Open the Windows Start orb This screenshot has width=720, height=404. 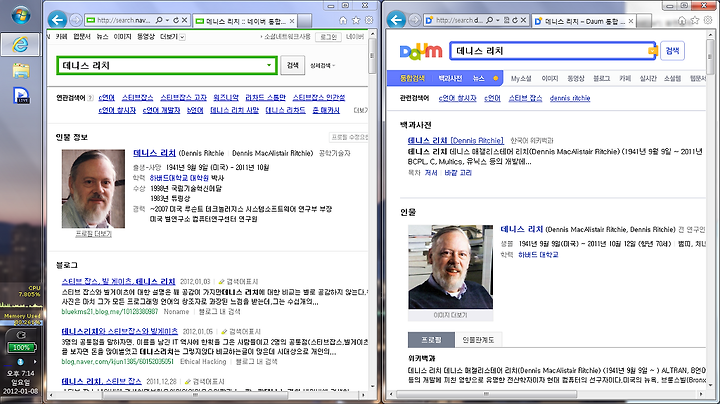(x=21, y=15)
